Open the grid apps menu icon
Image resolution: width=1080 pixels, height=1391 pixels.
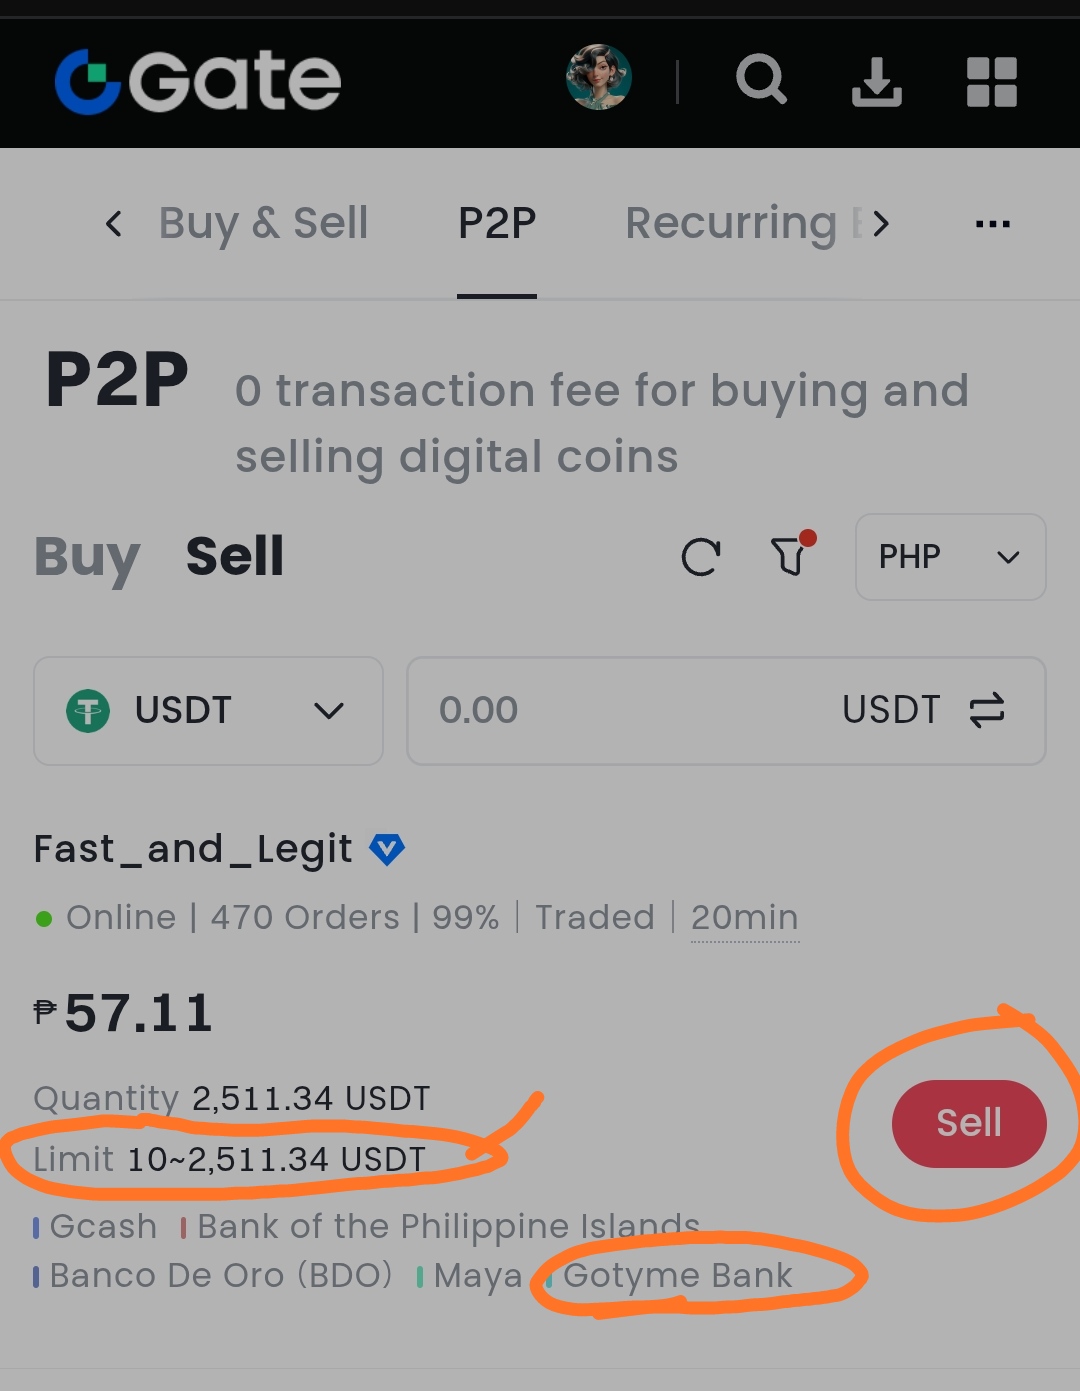pos(992,82)
